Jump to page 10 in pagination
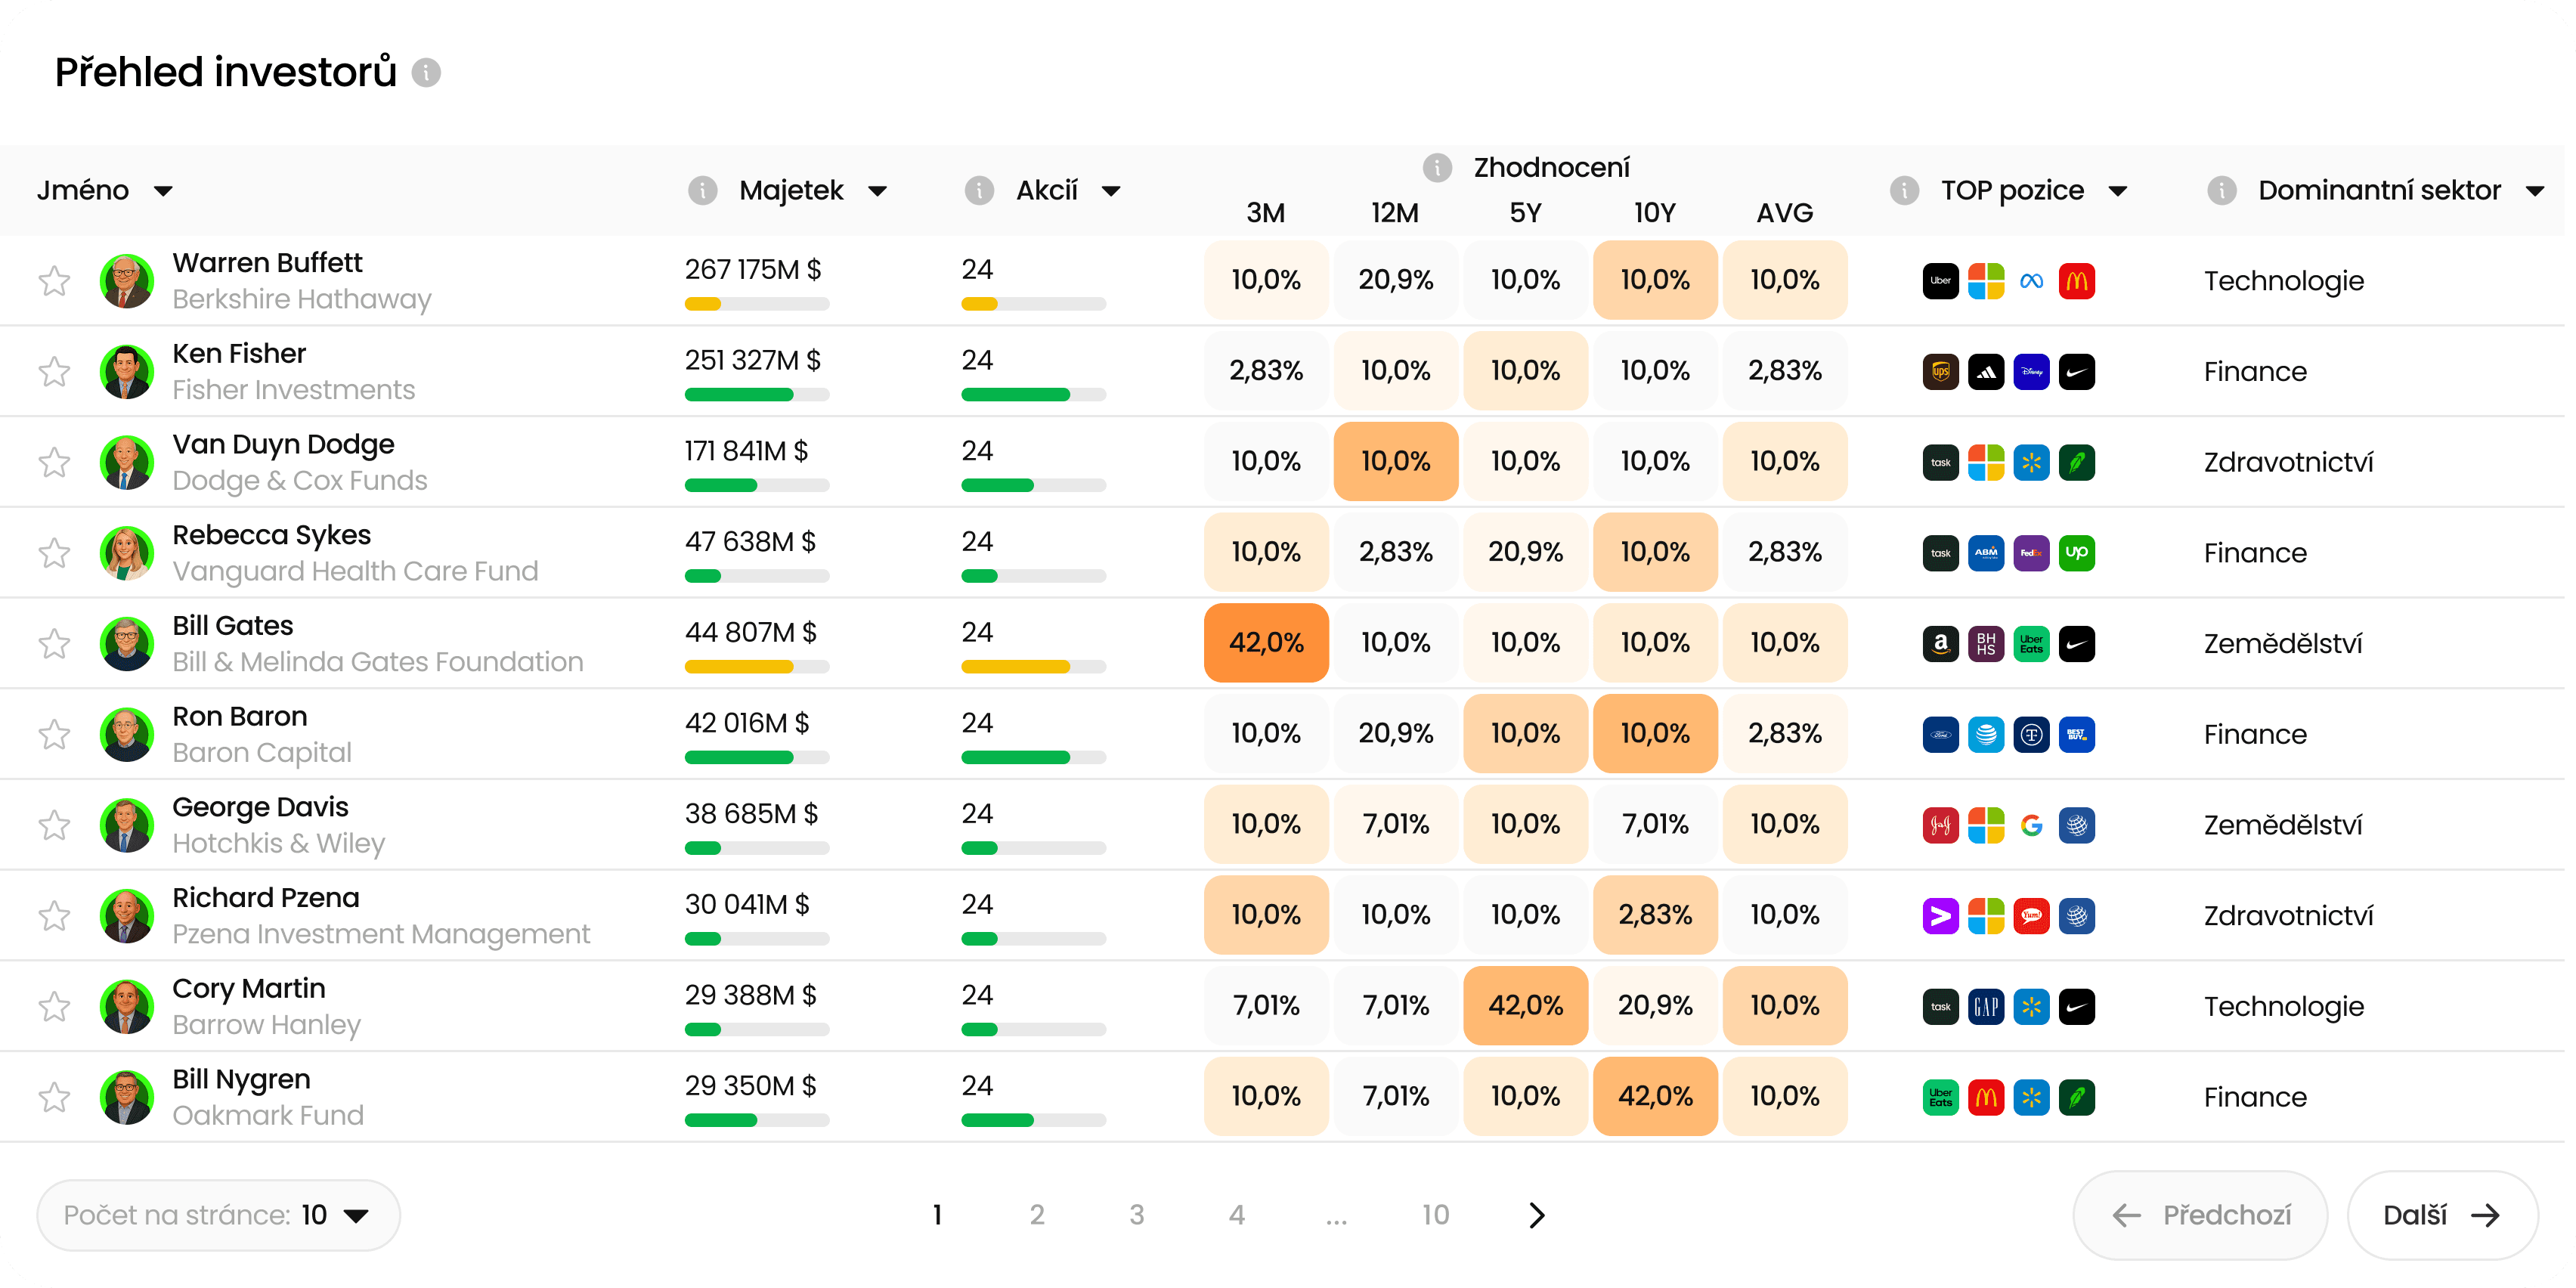This screenshot has height=1288, width=2576. click(1435, 1215)
